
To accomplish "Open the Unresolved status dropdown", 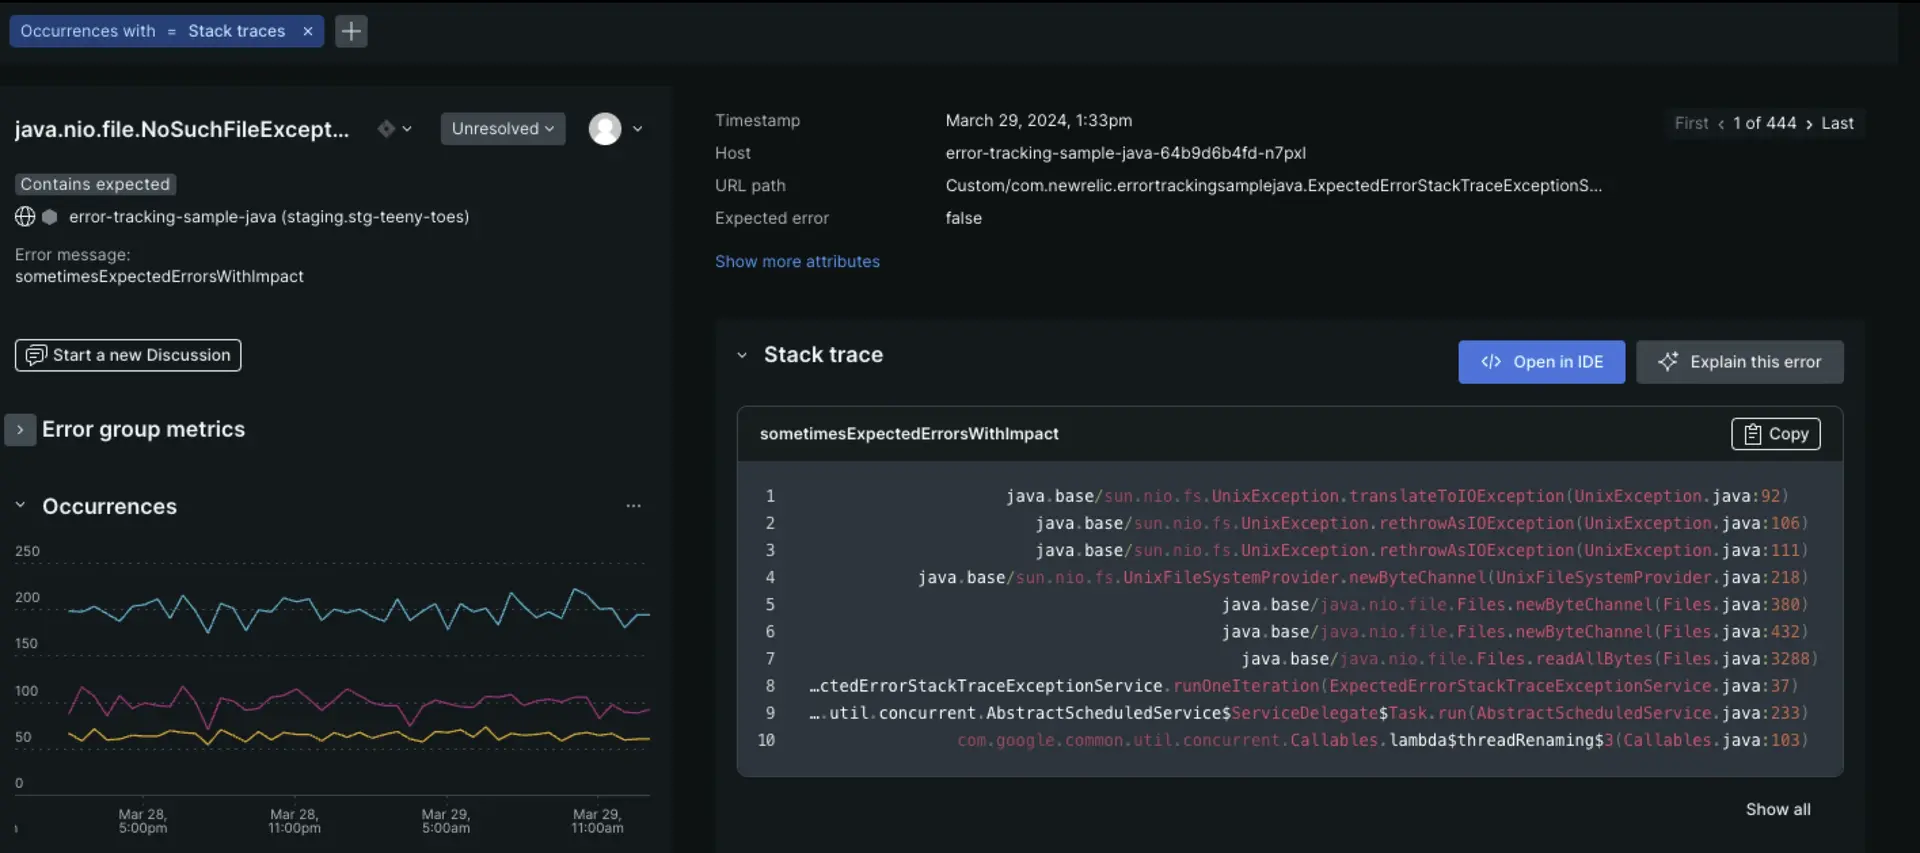I will click(x=502, y=129).
